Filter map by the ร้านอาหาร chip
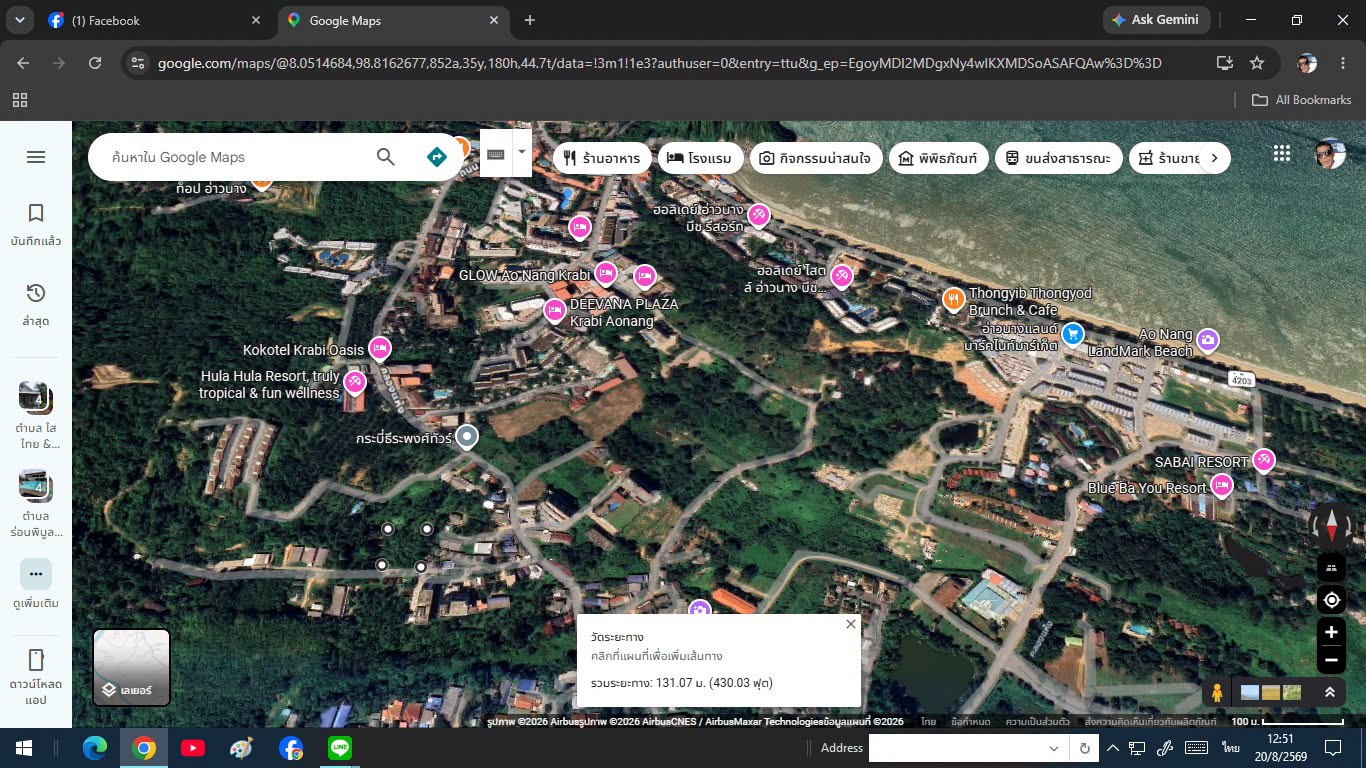Image resolution: width=1366 pixels, height=768 pixels. (602, 158)
